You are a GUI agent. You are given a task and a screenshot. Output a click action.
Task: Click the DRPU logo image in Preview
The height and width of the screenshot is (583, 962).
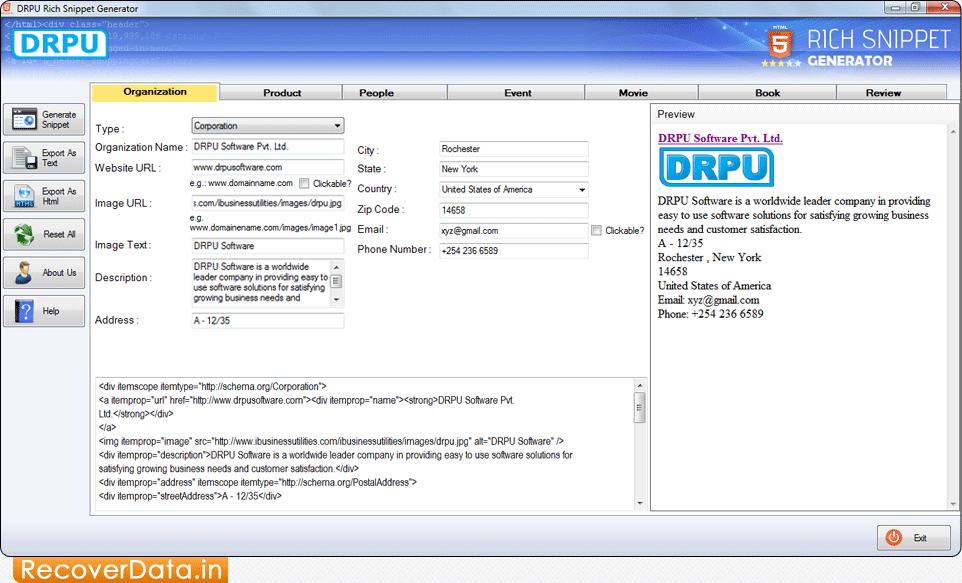coord(716,167)
